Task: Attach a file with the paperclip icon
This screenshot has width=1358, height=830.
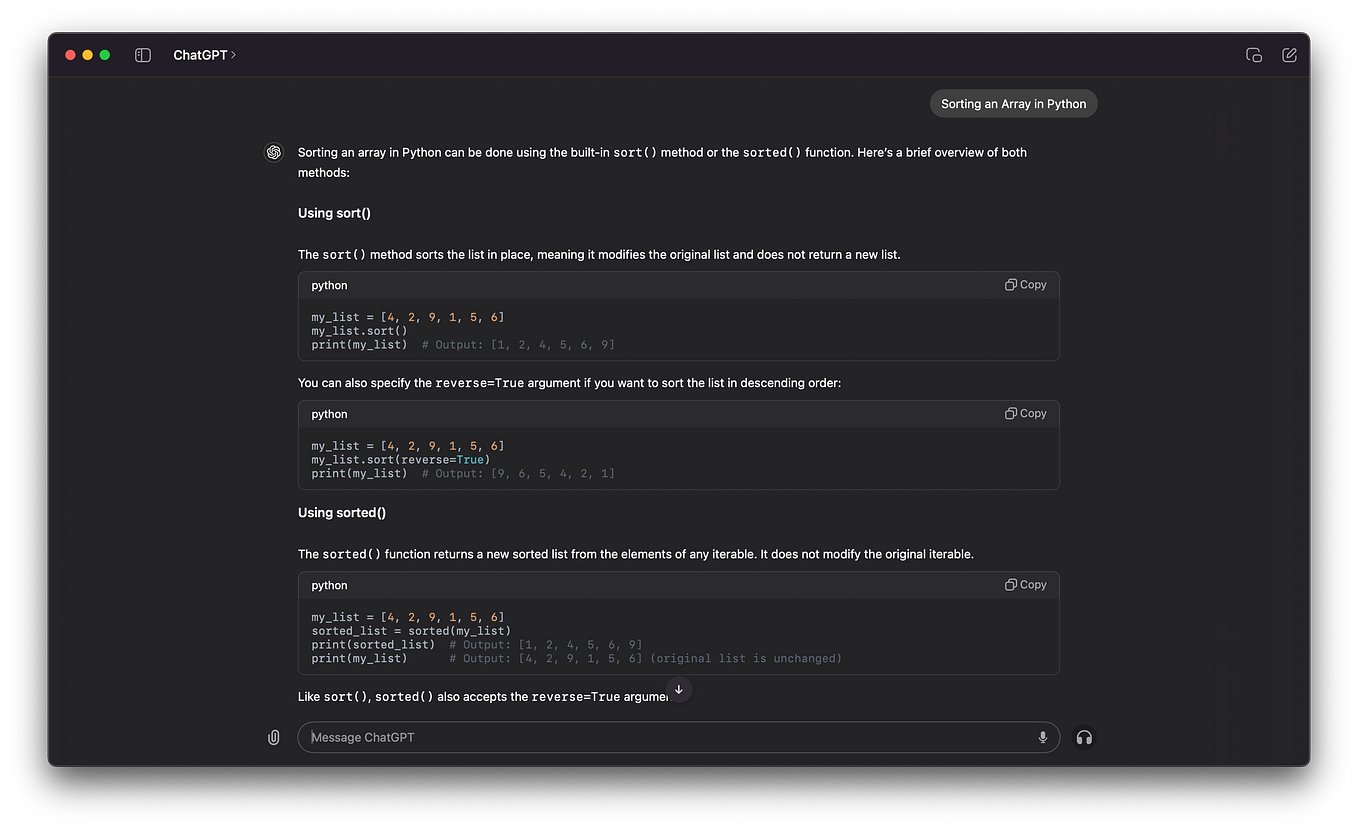Action: click(x=273, y=737)
